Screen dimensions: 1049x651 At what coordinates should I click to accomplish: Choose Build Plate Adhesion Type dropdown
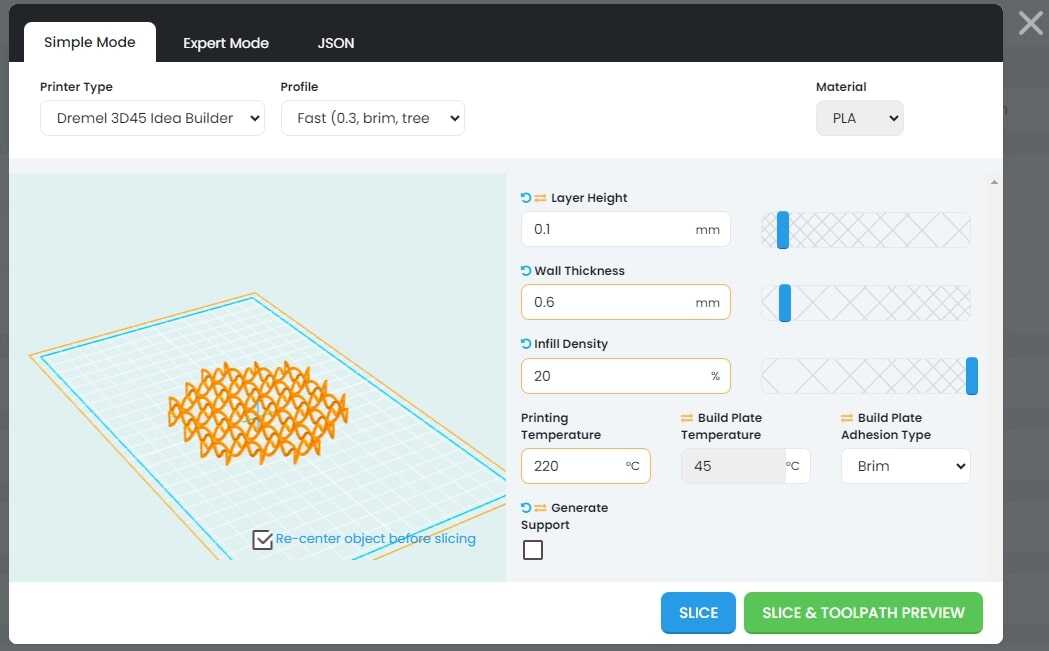click(905, 466)
